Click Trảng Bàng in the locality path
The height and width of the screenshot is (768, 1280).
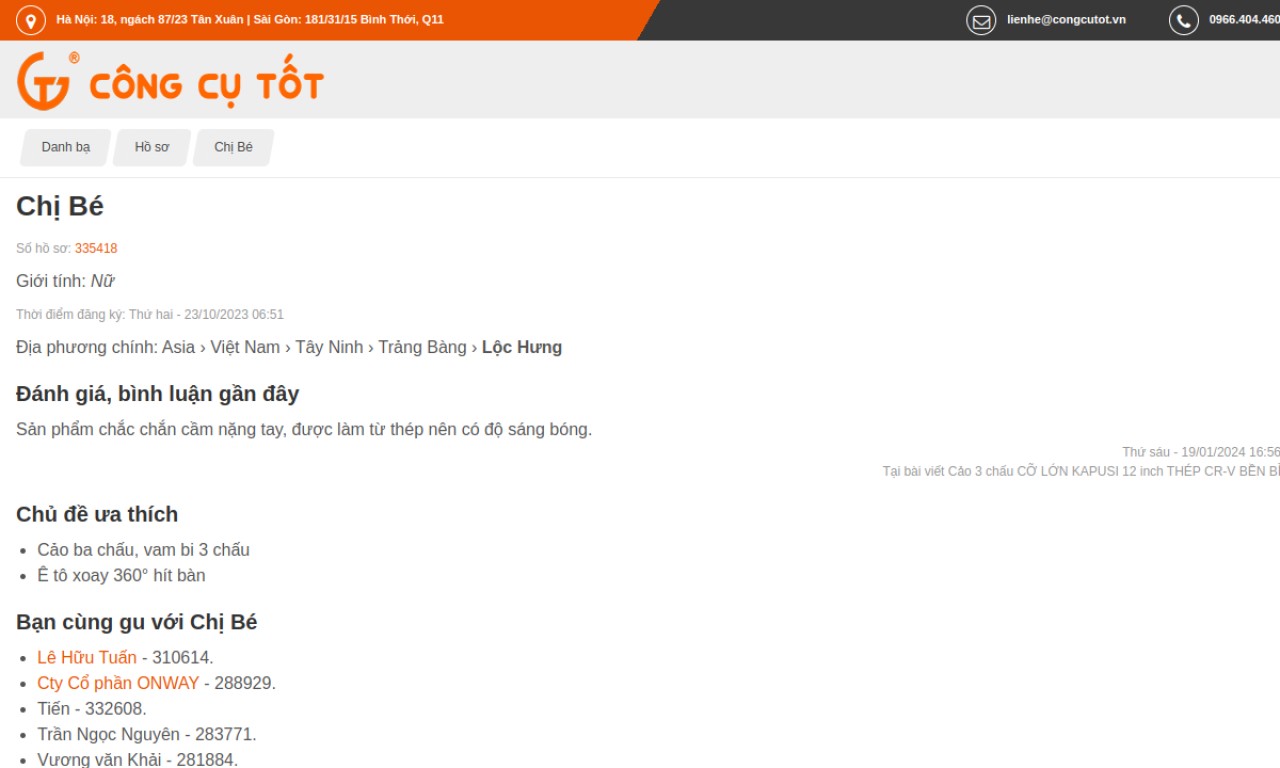coord(422,347)
